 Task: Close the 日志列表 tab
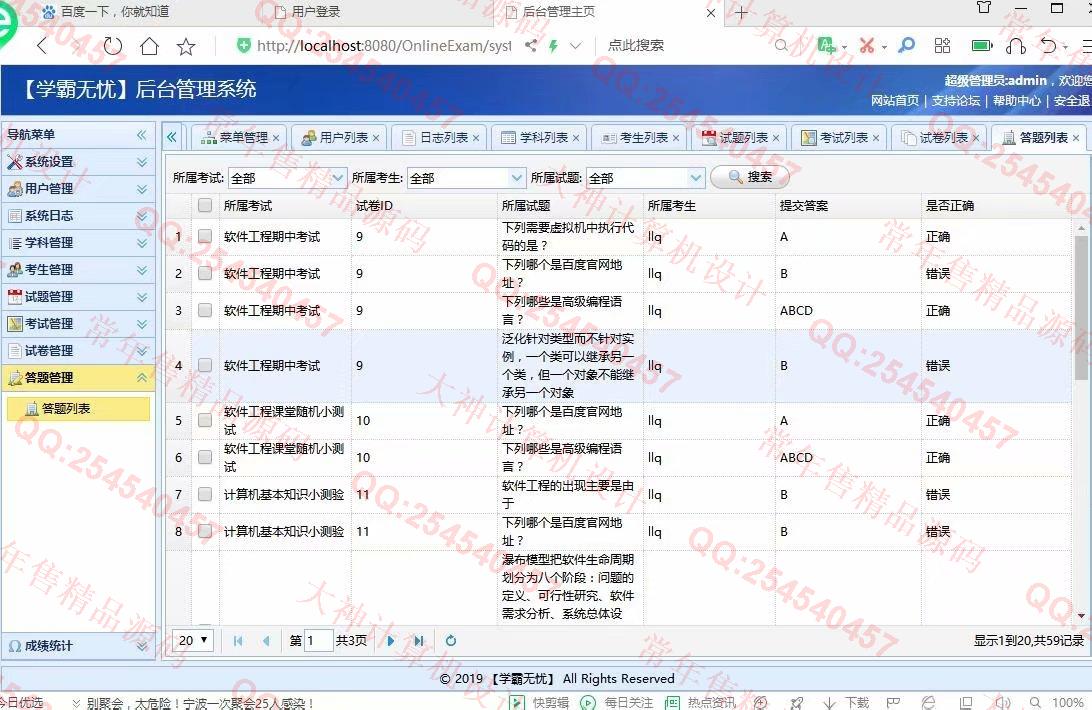point(476,138)
